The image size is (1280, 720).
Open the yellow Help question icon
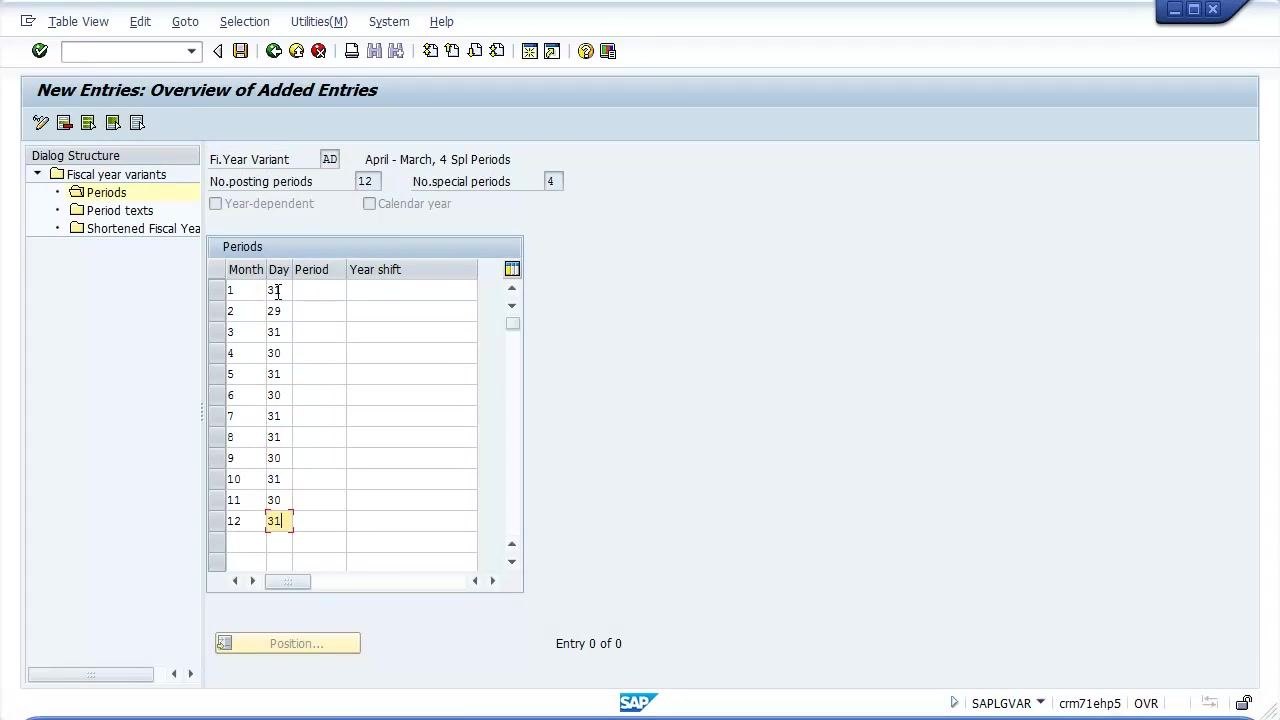pyautogui.click(x=586, y=51)
